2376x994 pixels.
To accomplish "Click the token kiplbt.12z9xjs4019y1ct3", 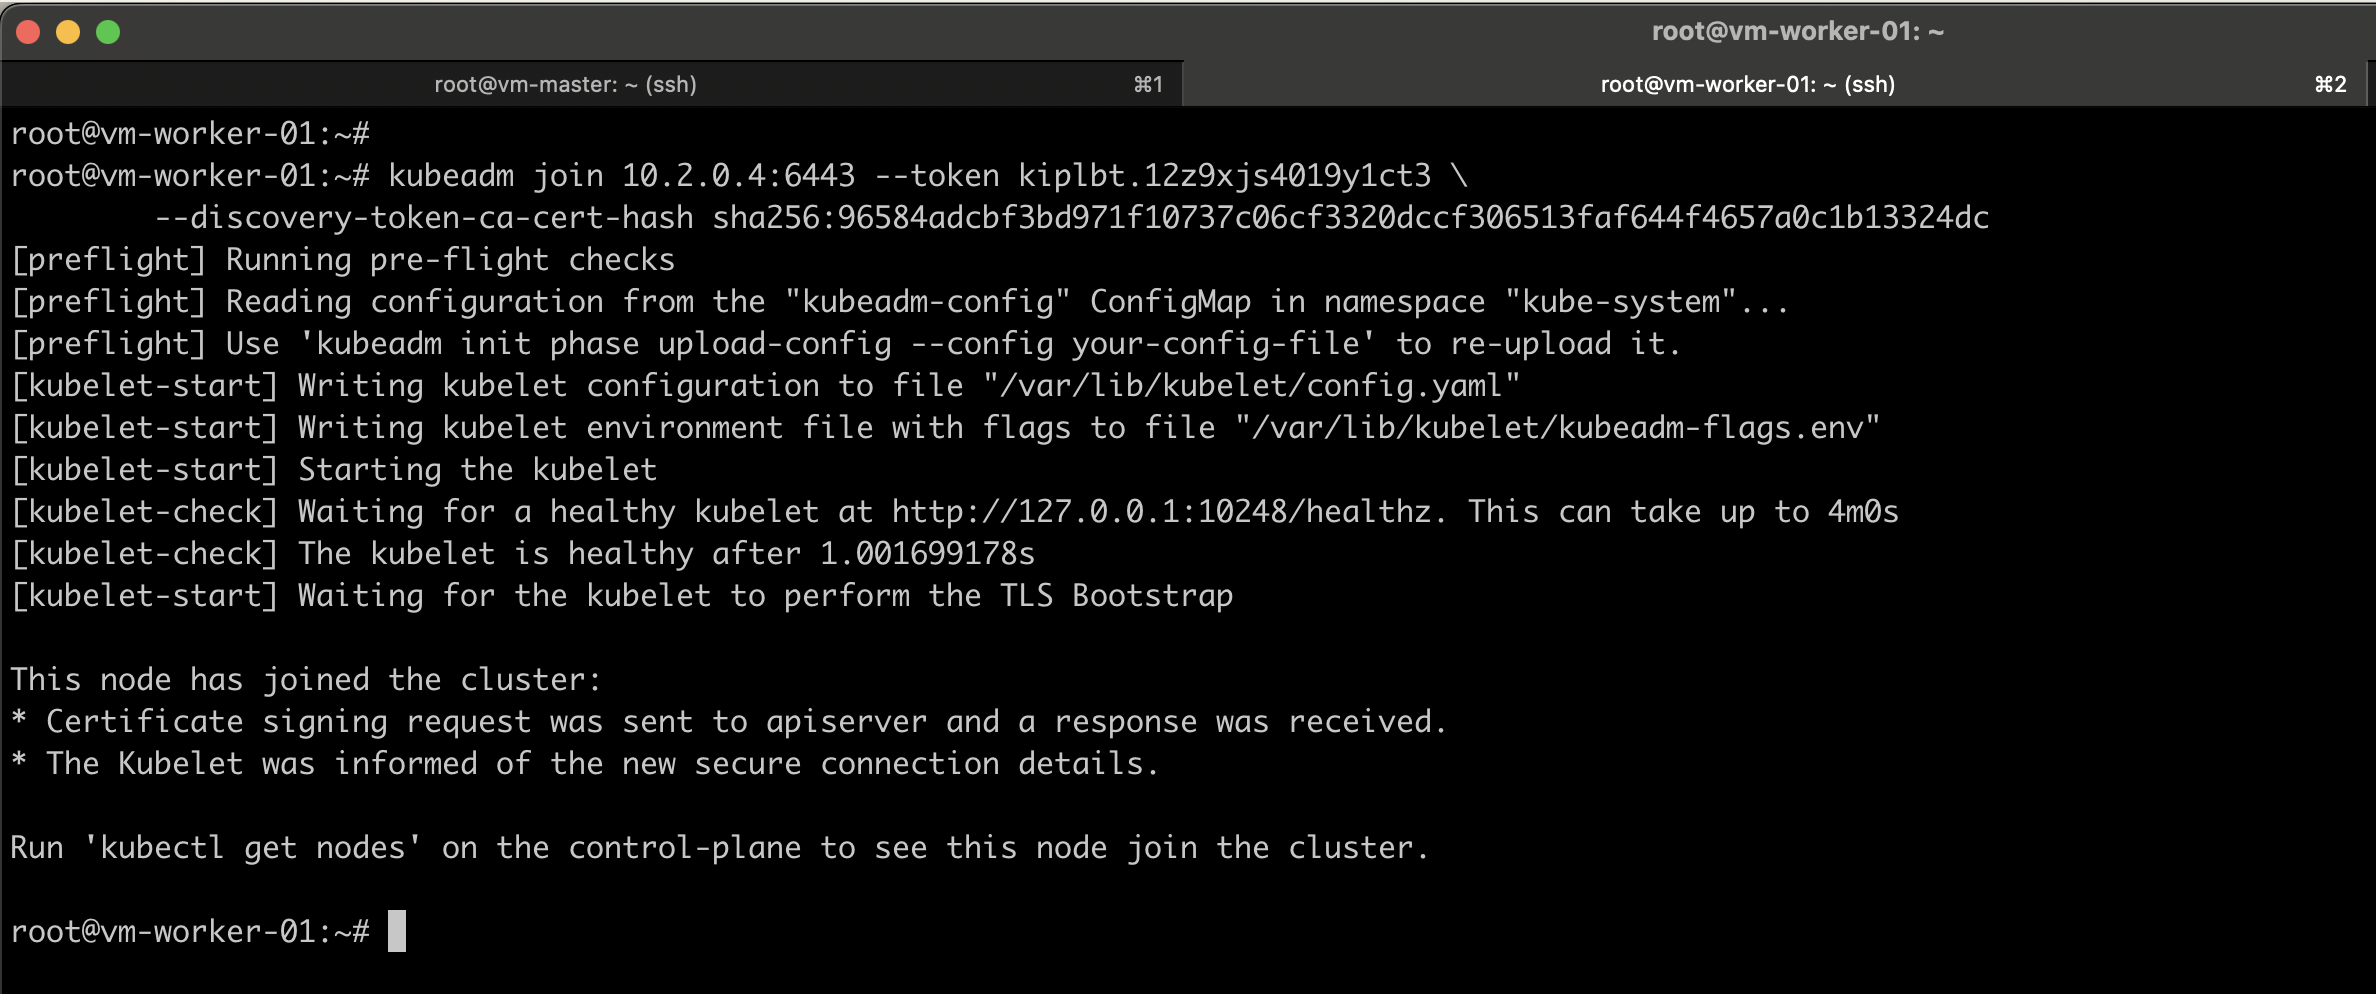I will click(x=1224, y=176).
